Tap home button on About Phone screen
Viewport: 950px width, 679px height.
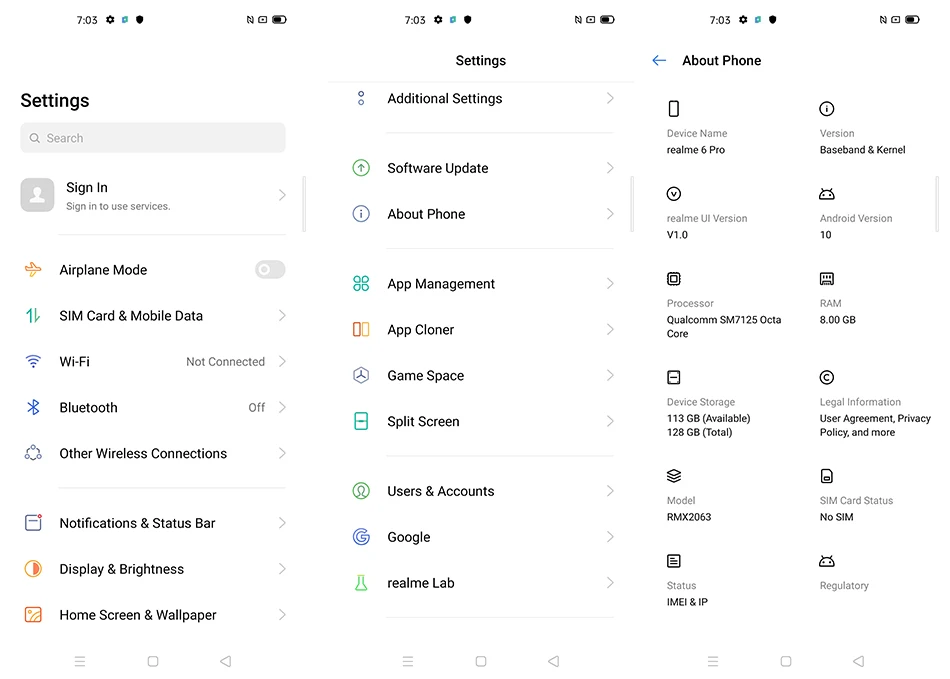(786, 661)
